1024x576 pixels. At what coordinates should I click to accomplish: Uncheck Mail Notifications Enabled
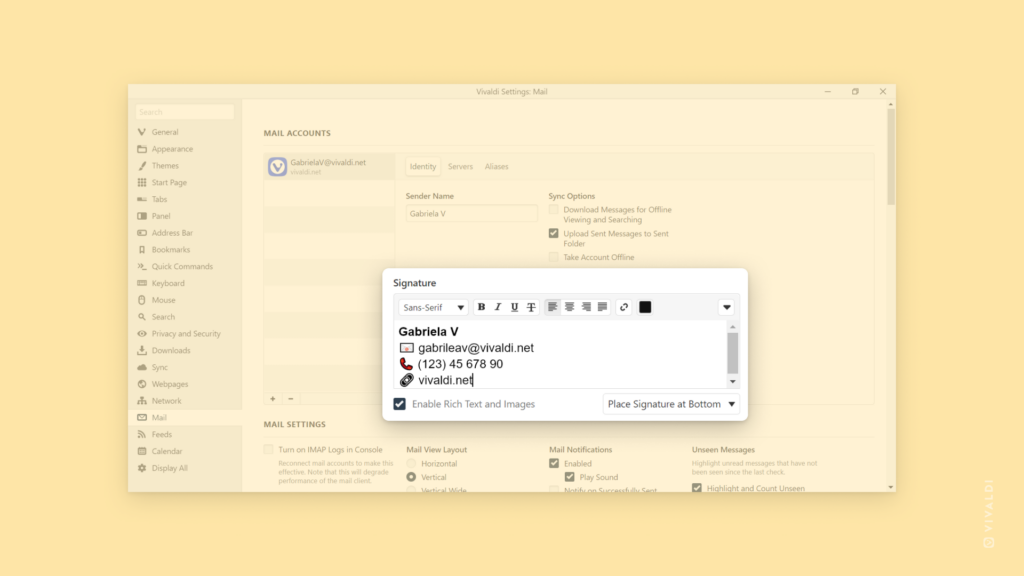[554, 463]
